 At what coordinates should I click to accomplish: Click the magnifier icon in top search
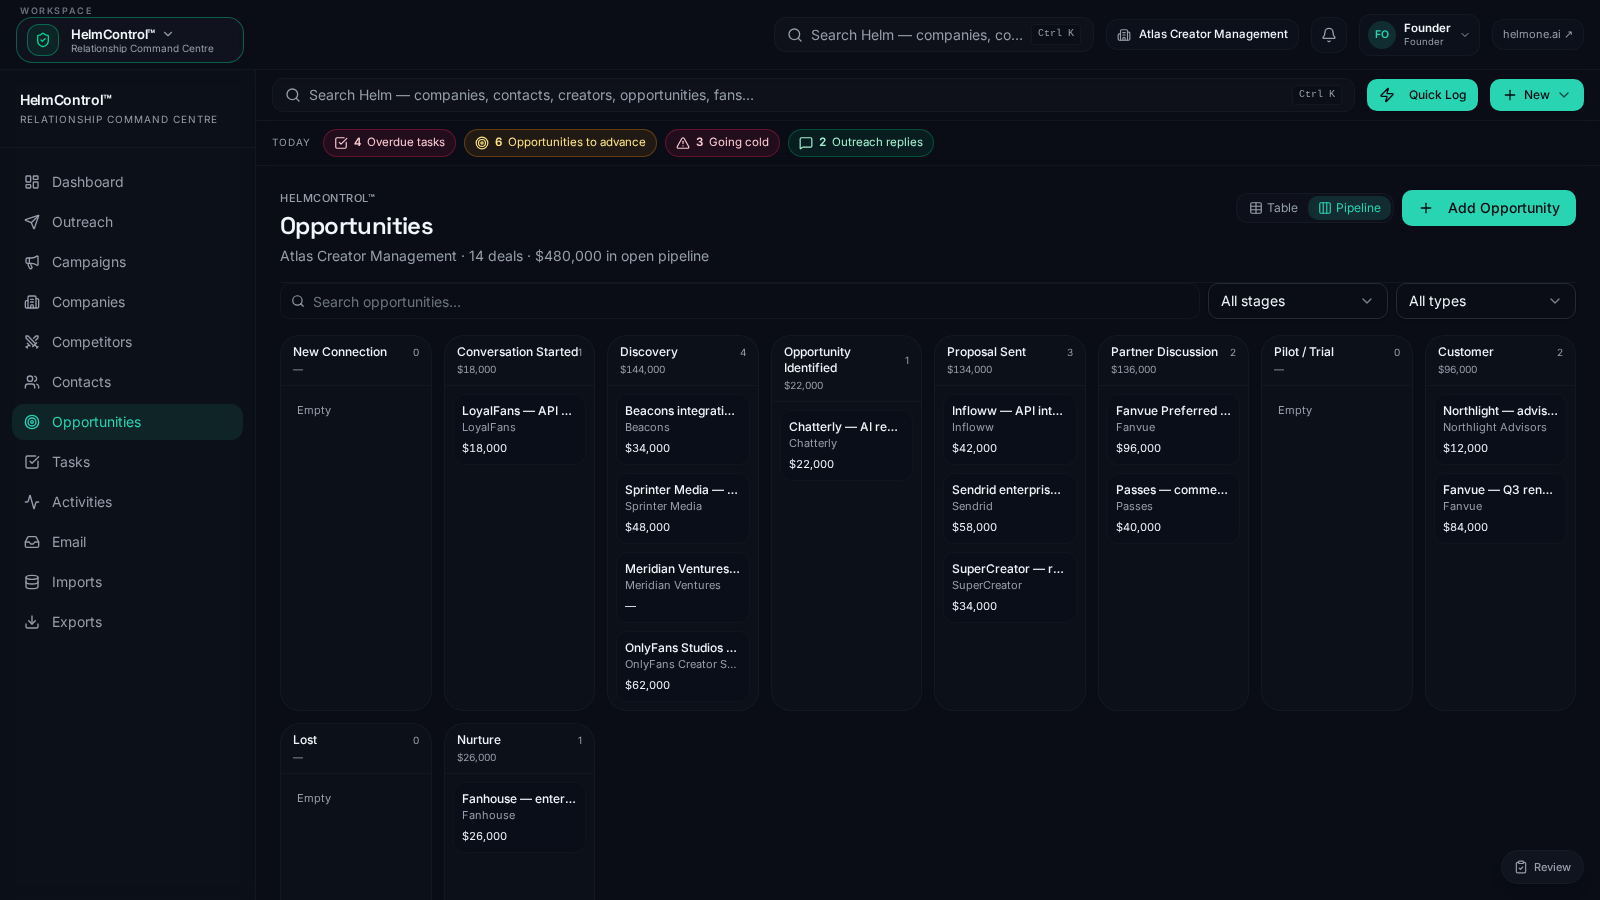point(795,35)
